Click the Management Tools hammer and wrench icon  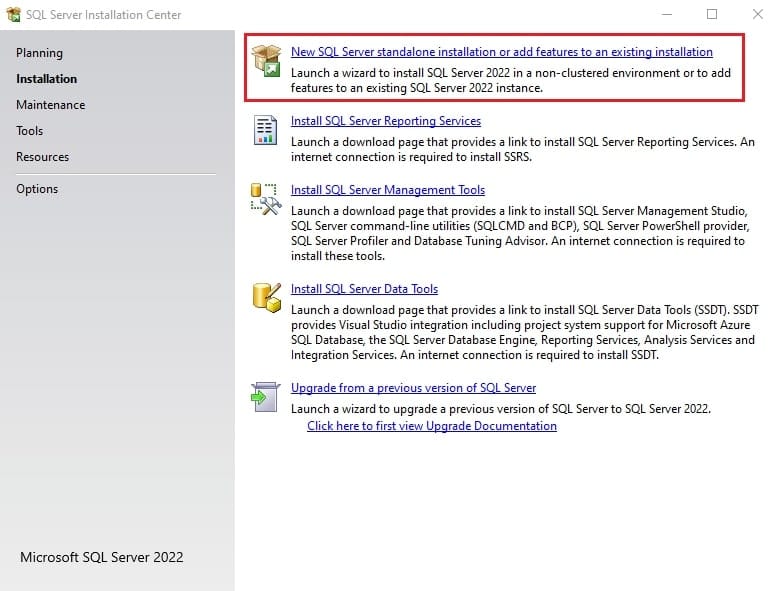click(x=266, y=199)
